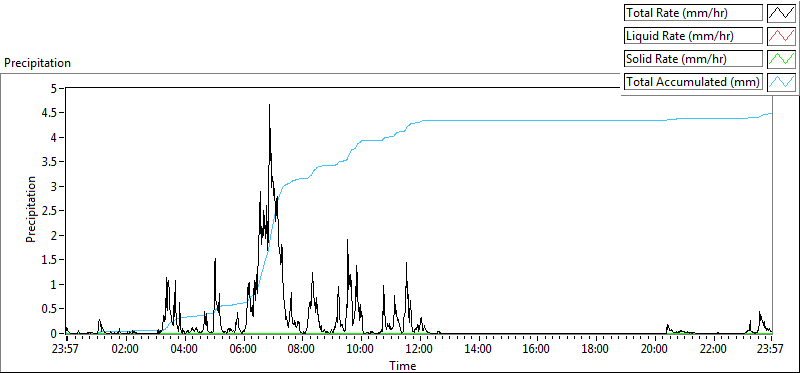
Task: Click the Total Accumulated blue plot sample icon
Action: click(x=782, y=82)
